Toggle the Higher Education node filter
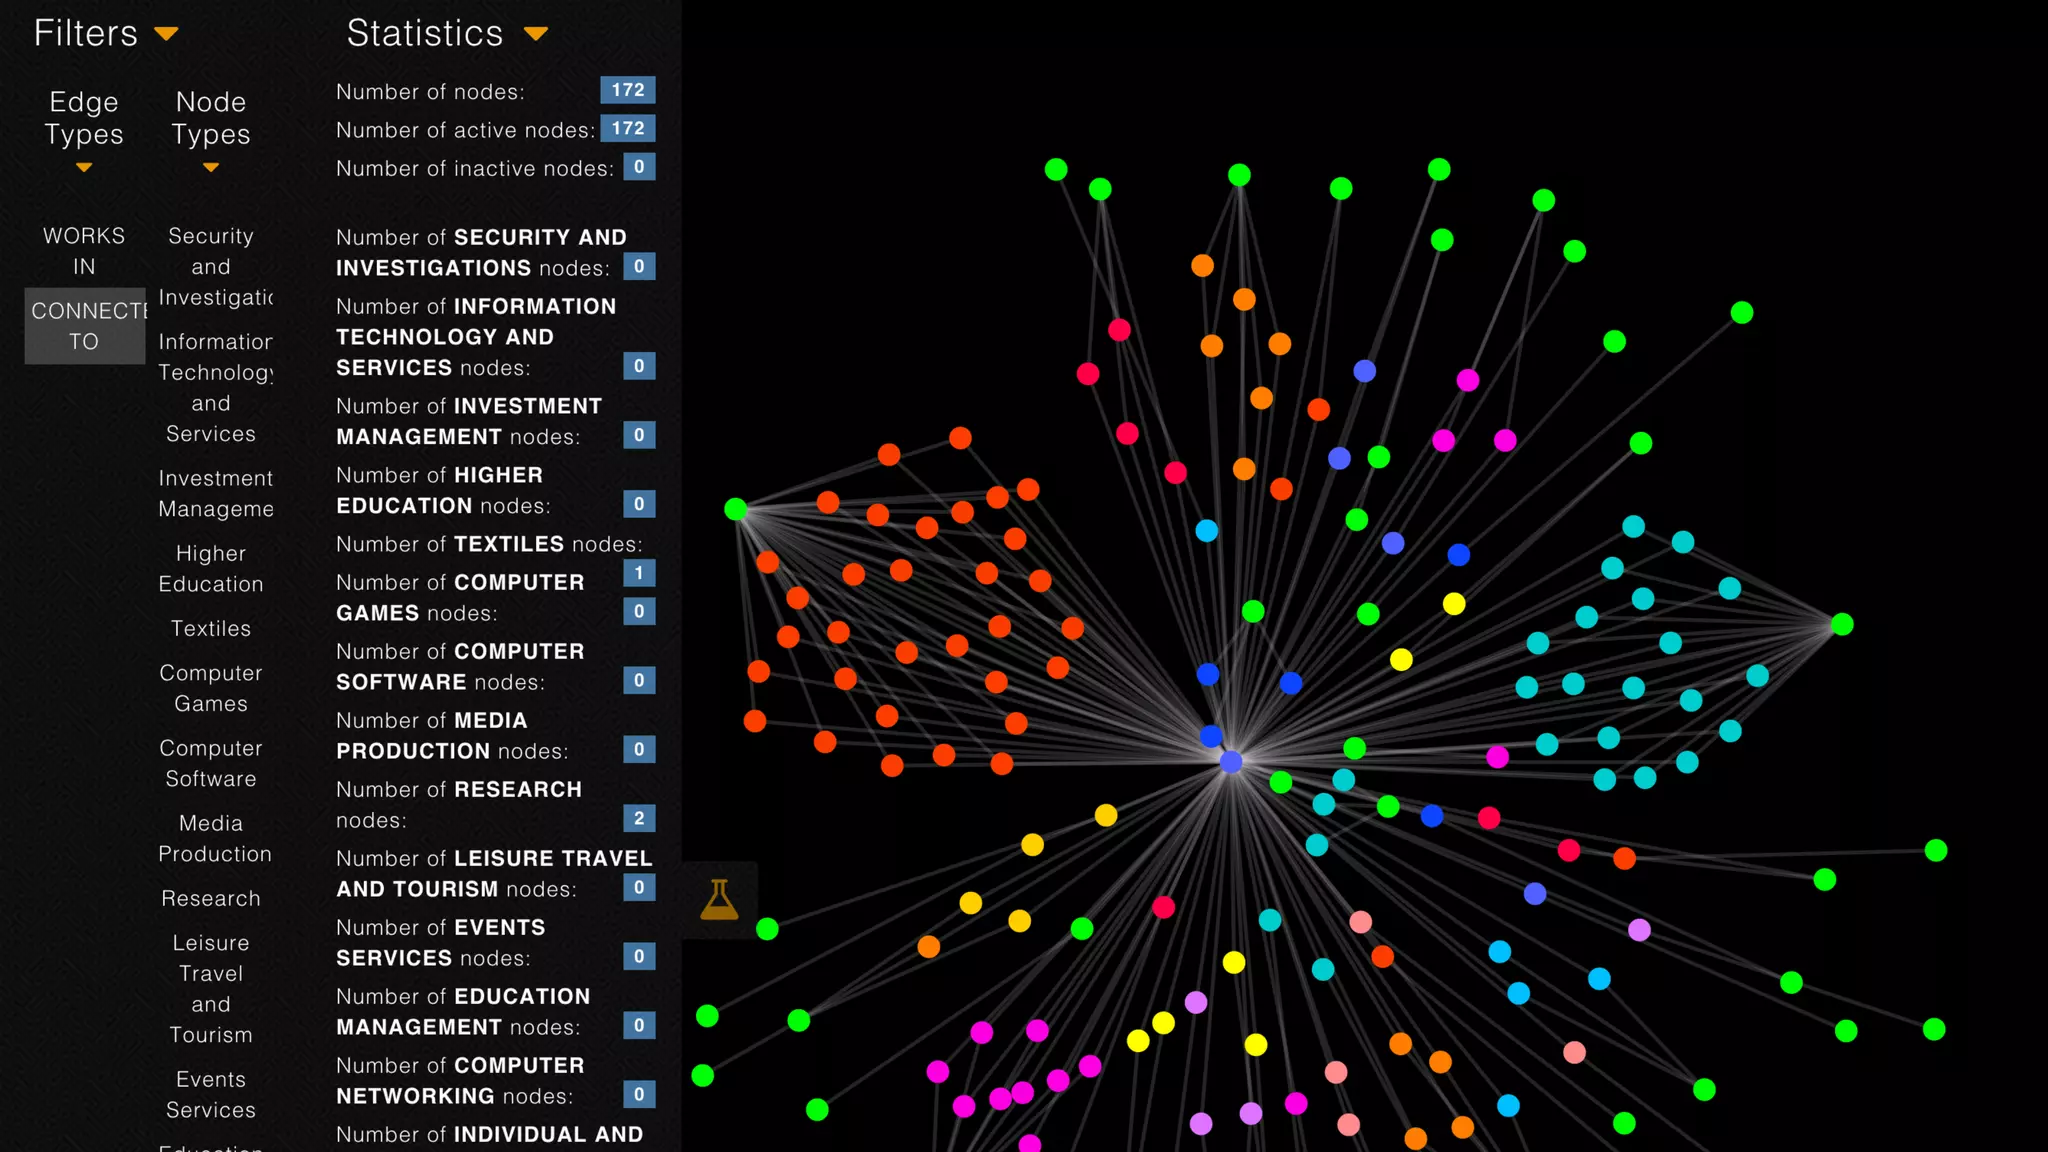This screenshot has width=2048, height=1152. 210,569
